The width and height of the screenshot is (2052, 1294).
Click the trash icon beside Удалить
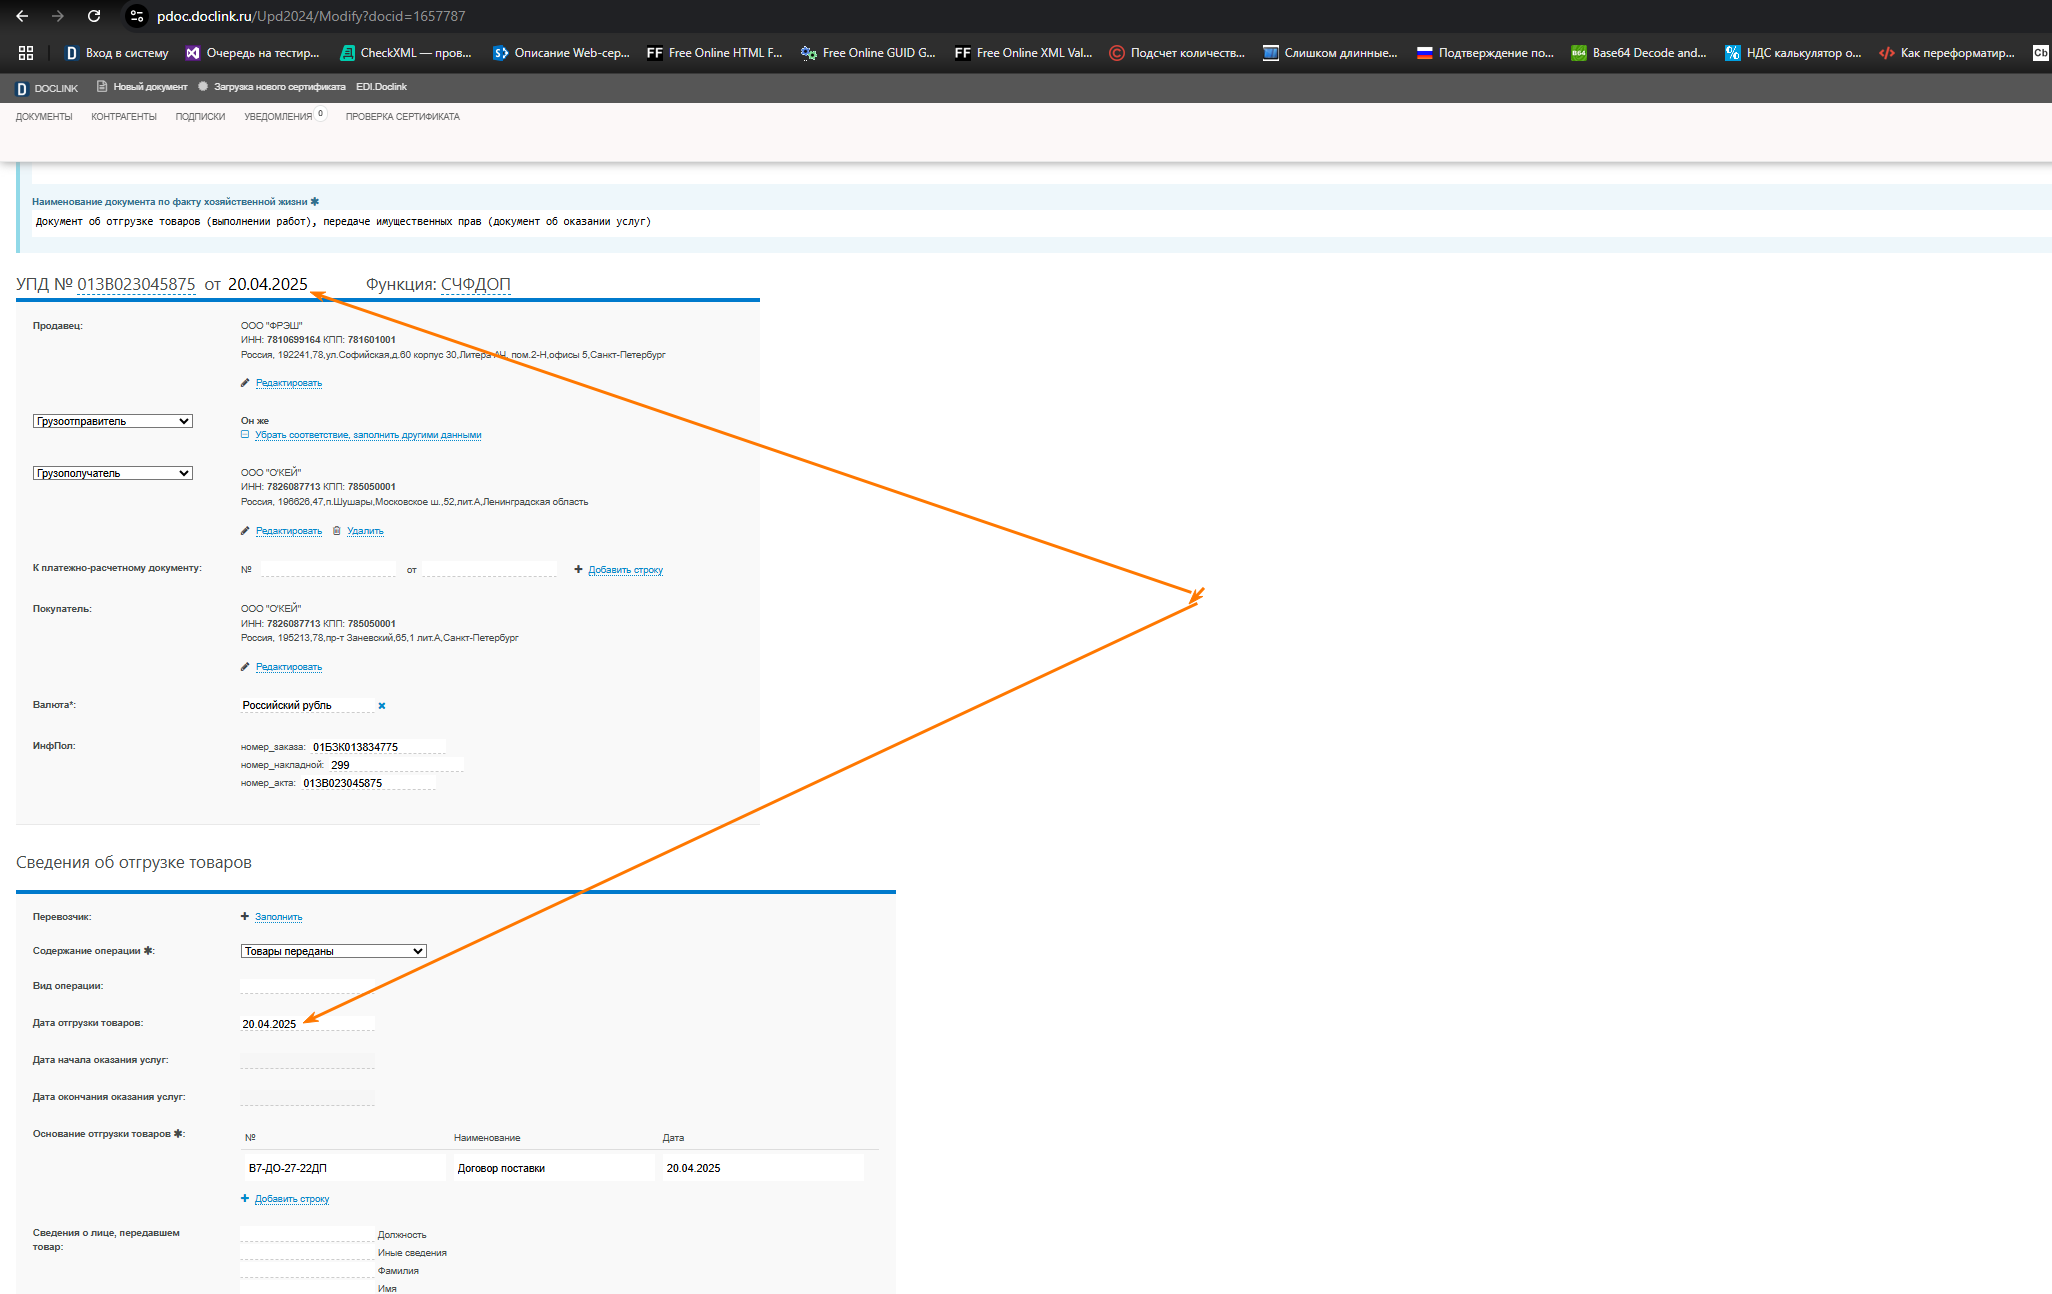(x=337, y=531)
